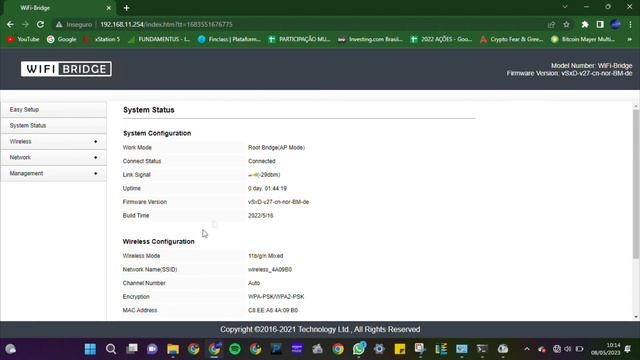Select the SSID value wireless_4A09B0
The width and height of the screenshot is (640, 360).
coord(270,269)
